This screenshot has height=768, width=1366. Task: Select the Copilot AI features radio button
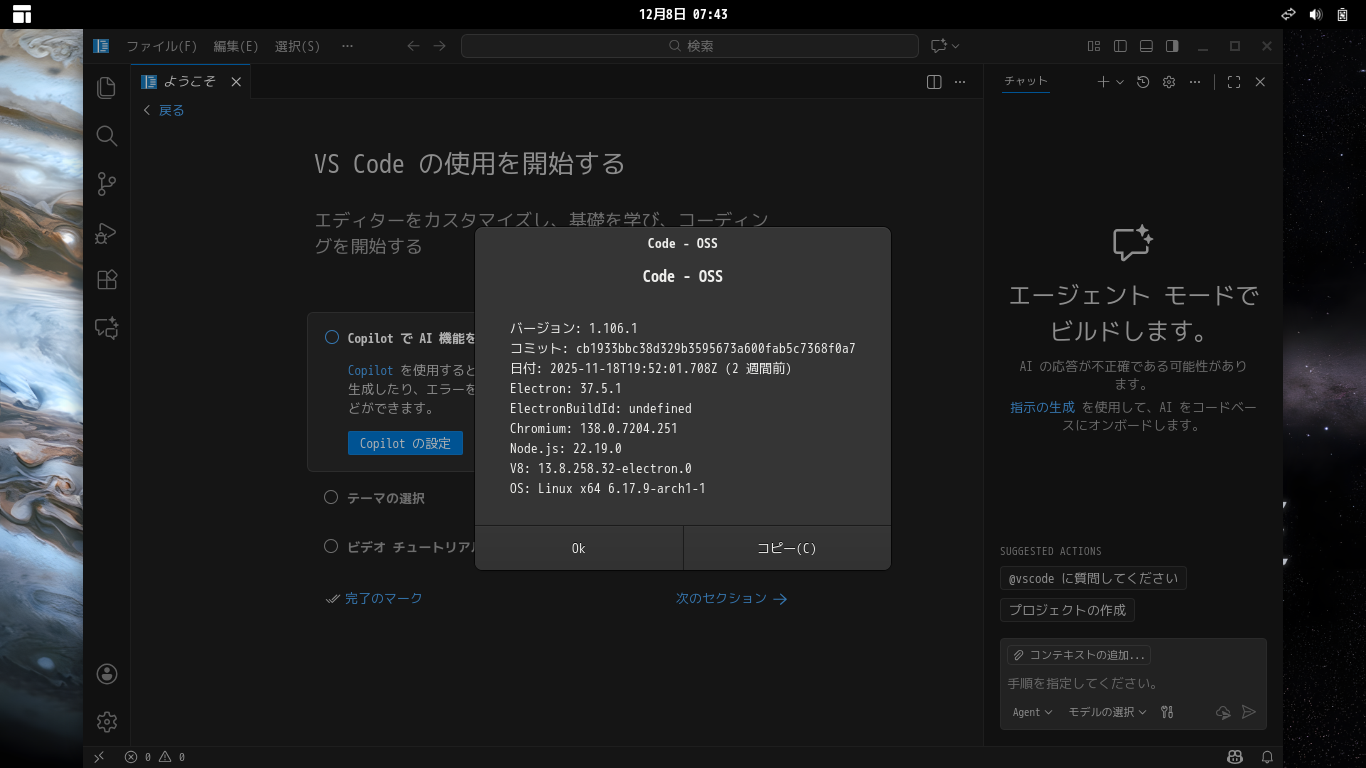coord(331,337)
